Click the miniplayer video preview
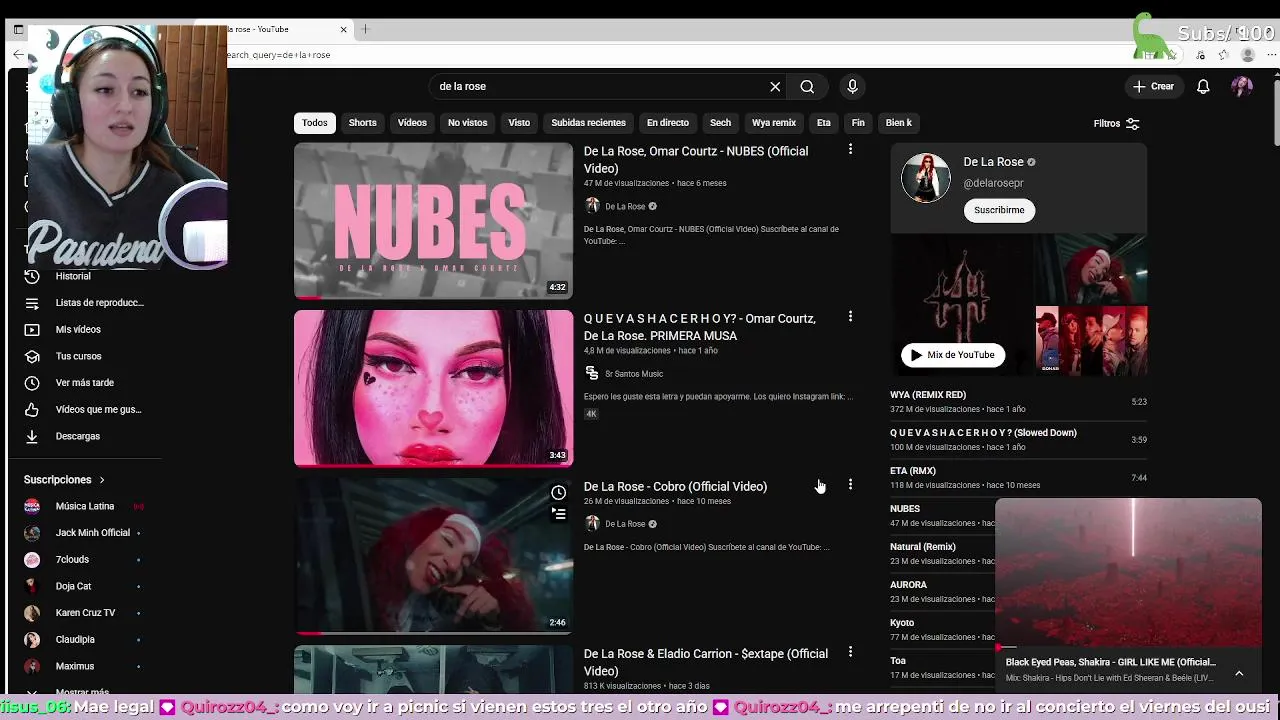This screenshot has height=720, width=1280. coord(1128,573)
